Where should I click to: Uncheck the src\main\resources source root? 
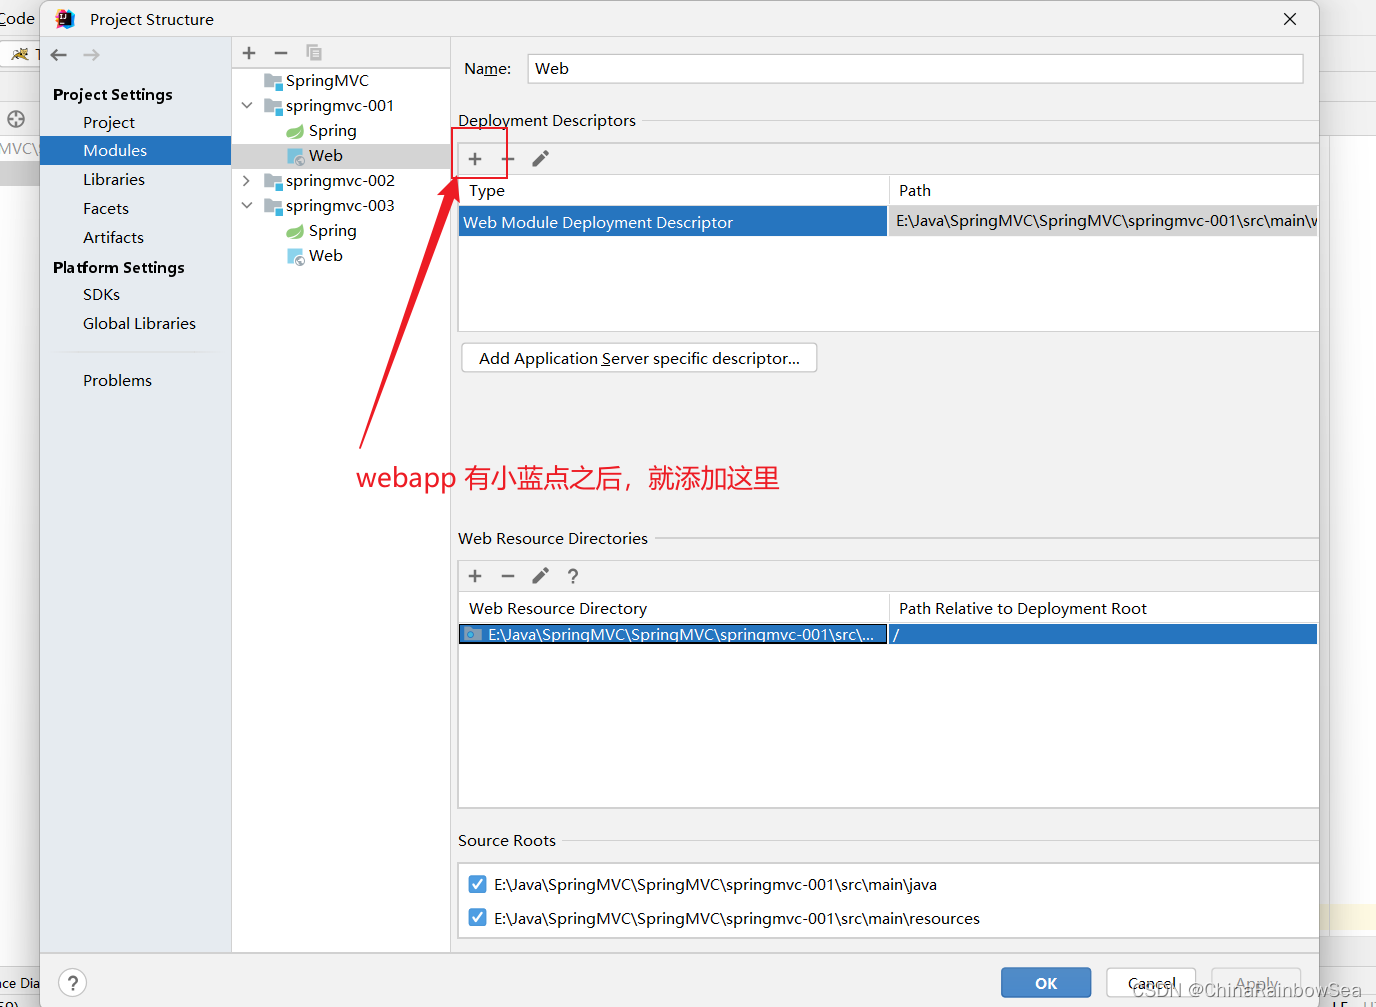478,918
